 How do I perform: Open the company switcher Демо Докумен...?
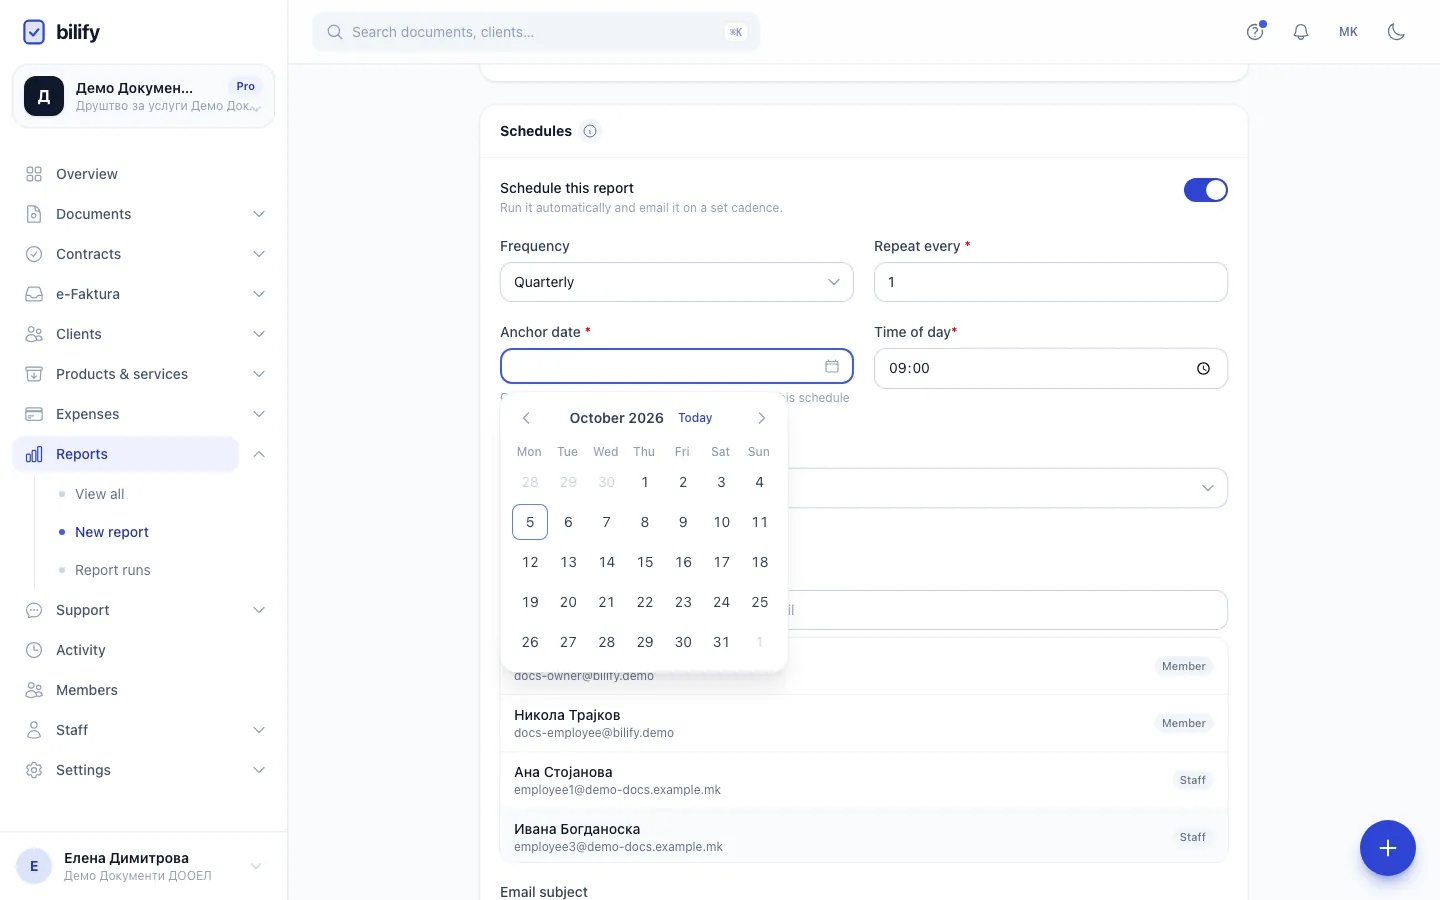[x=143, y=96]
